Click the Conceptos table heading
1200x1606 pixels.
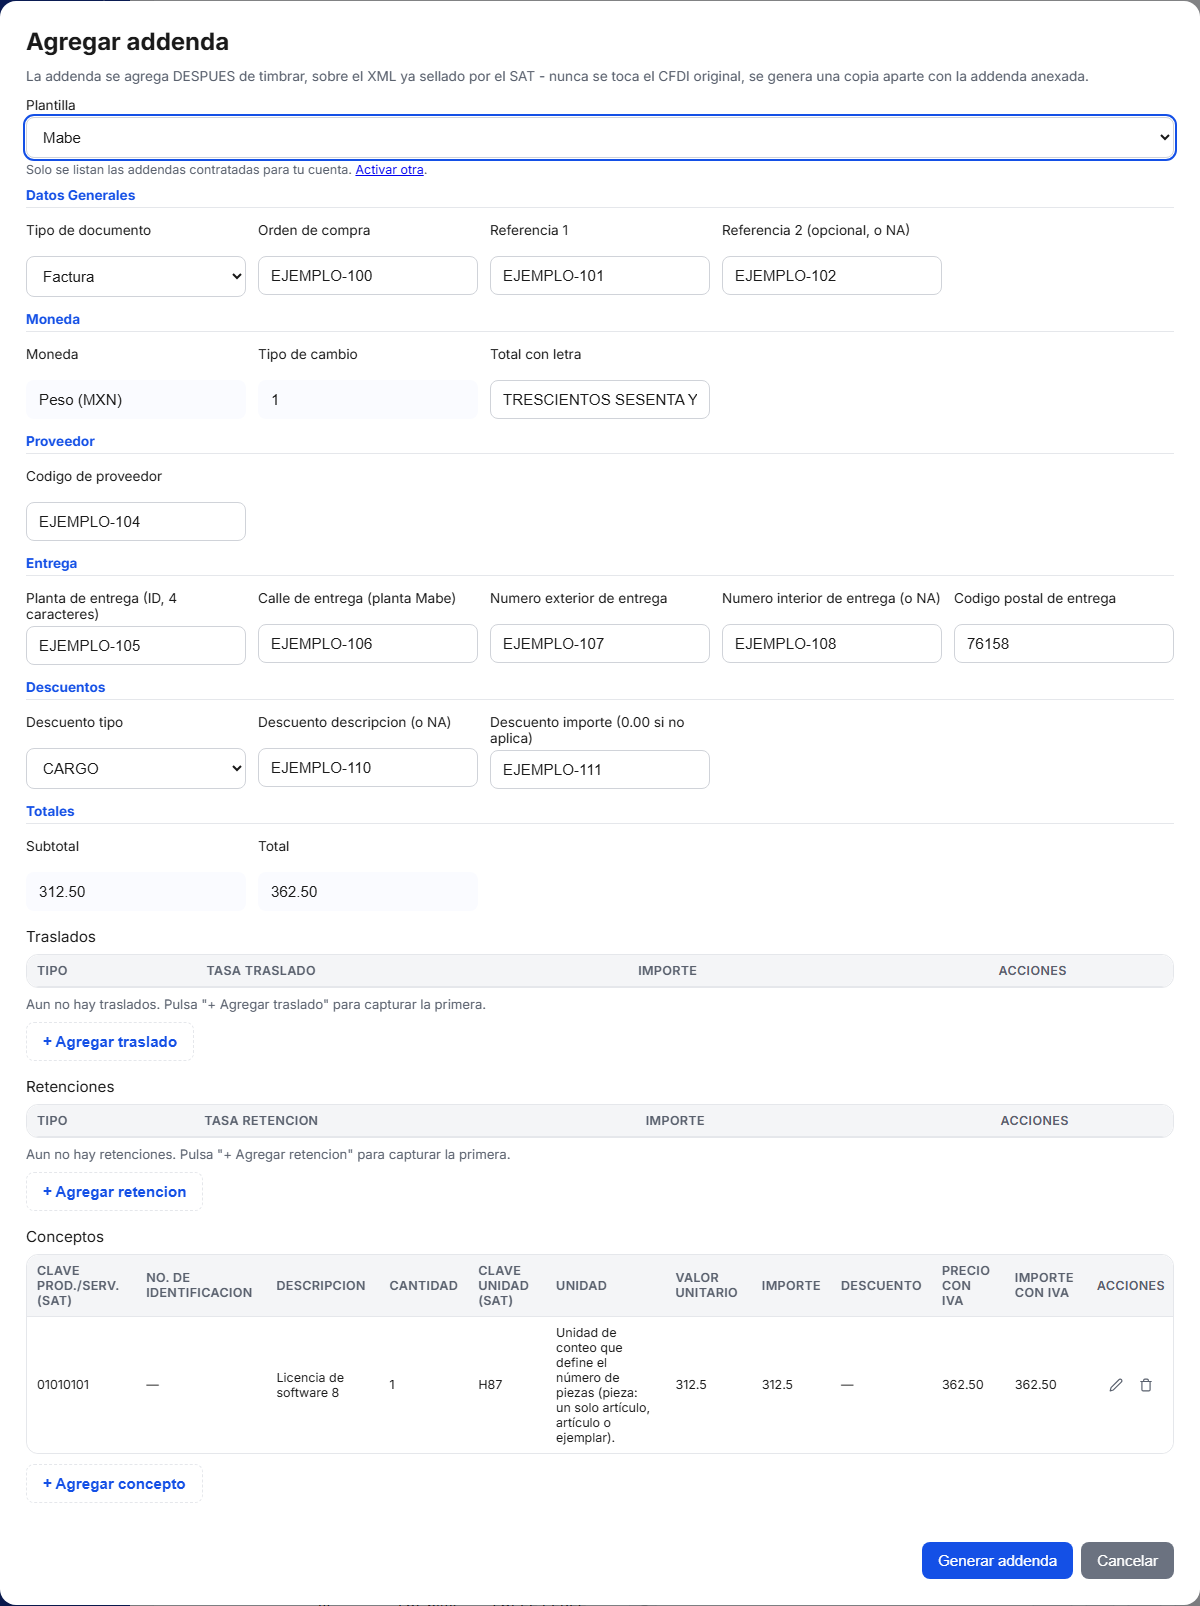pyautogui.click(x=65, y=1237)
